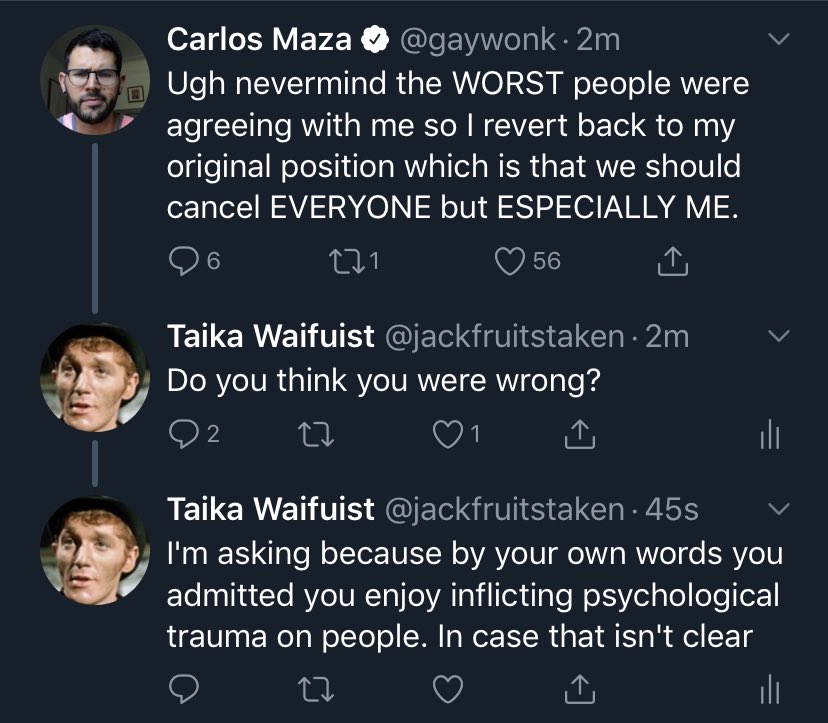
Task: Like the 'Do you think you were wrong?' tweet
Action: [451, 435]
